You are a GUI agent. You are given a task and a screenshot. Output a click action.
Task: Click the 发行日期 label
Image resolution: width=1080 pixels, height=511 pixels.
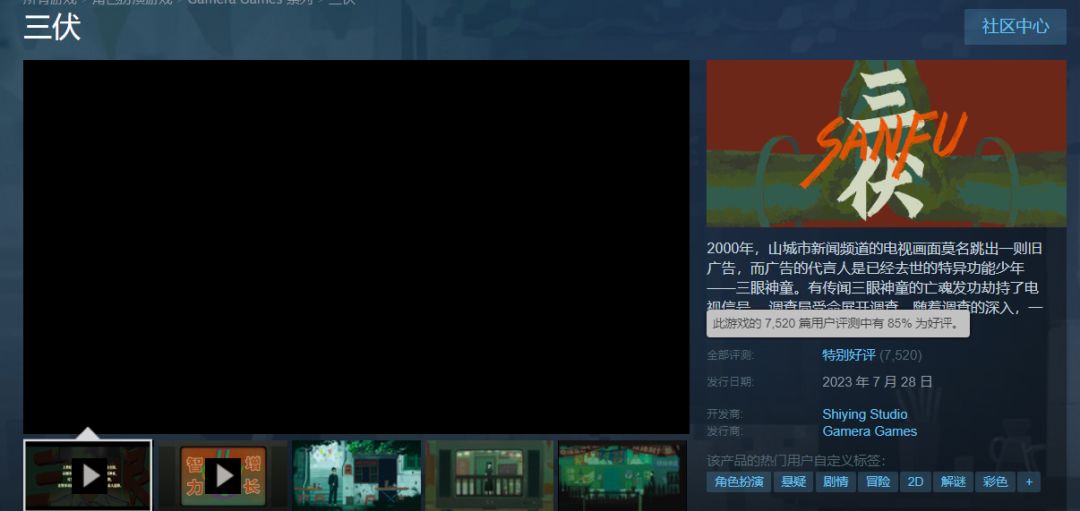729,382
